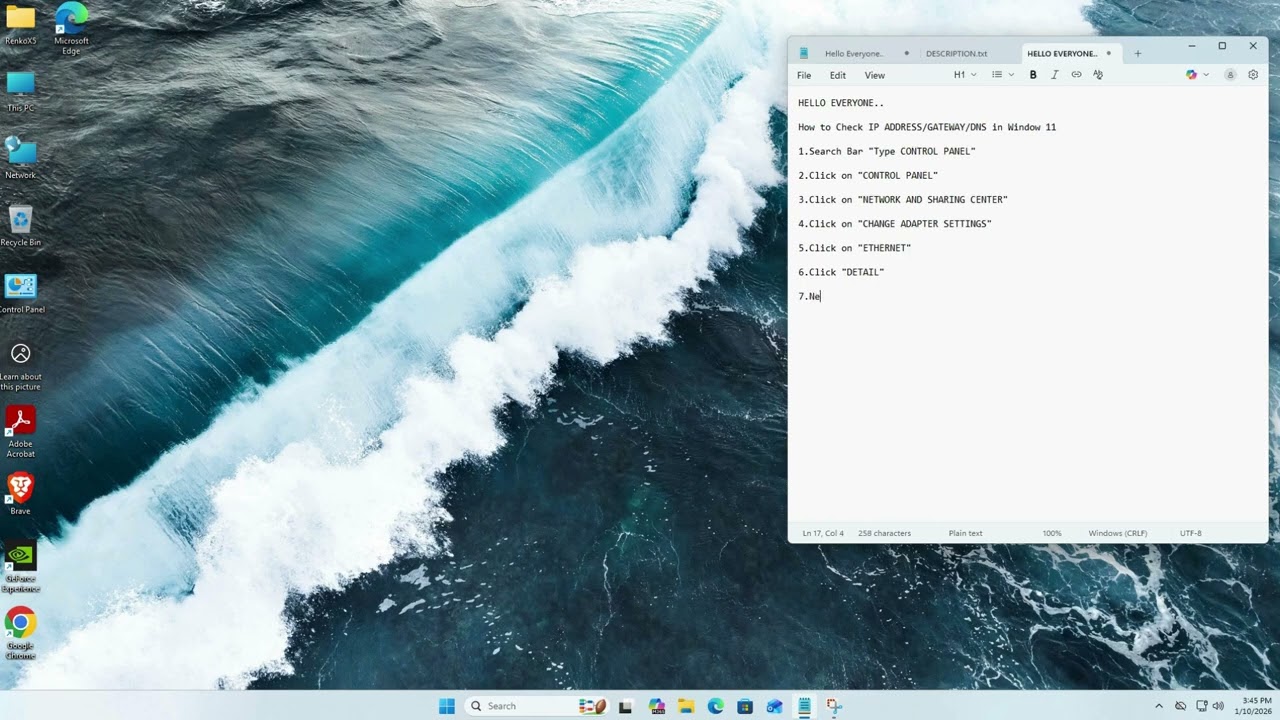
Task: Click the line "HELLO EVERYONE.." in editor
Action: (x=841, y=103)
